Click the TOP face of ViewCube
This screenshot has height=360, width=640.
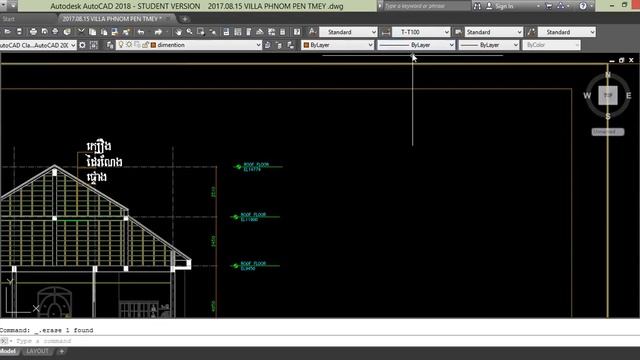(608, 95)
